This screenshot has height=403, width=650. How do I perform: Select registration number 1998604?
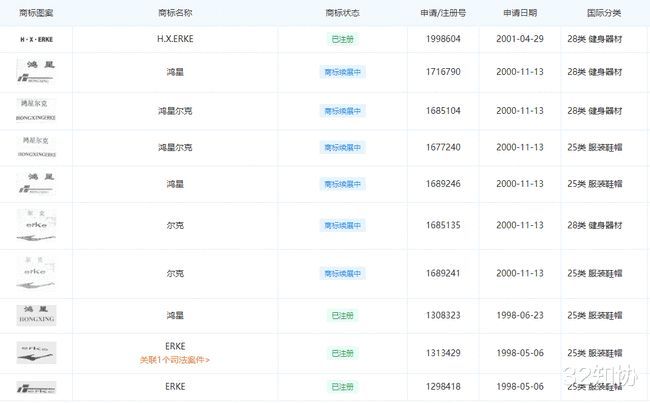443,39
